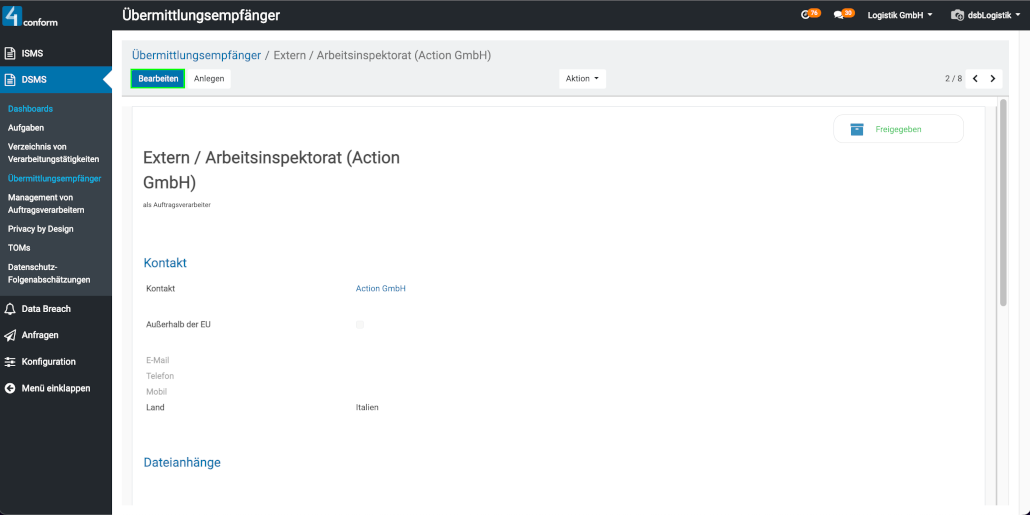1030x515 pixels.
Task: Toggle the Außerhalb der EU checkbox
Action: pos(360,324)
